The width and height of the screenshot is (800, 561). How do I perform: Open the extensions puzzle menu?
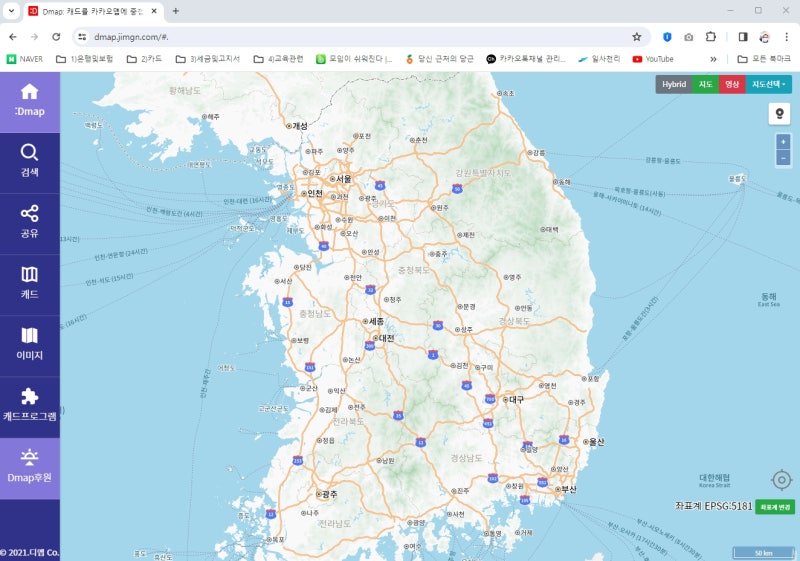coord(711,37)
